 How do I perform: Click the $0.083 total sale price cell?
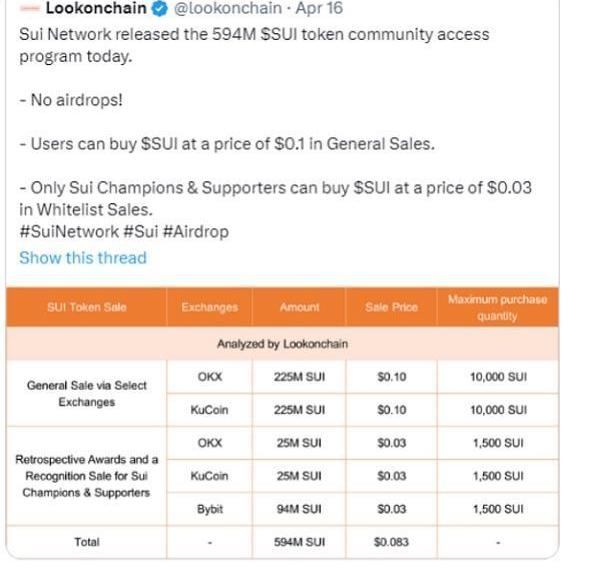391,542
